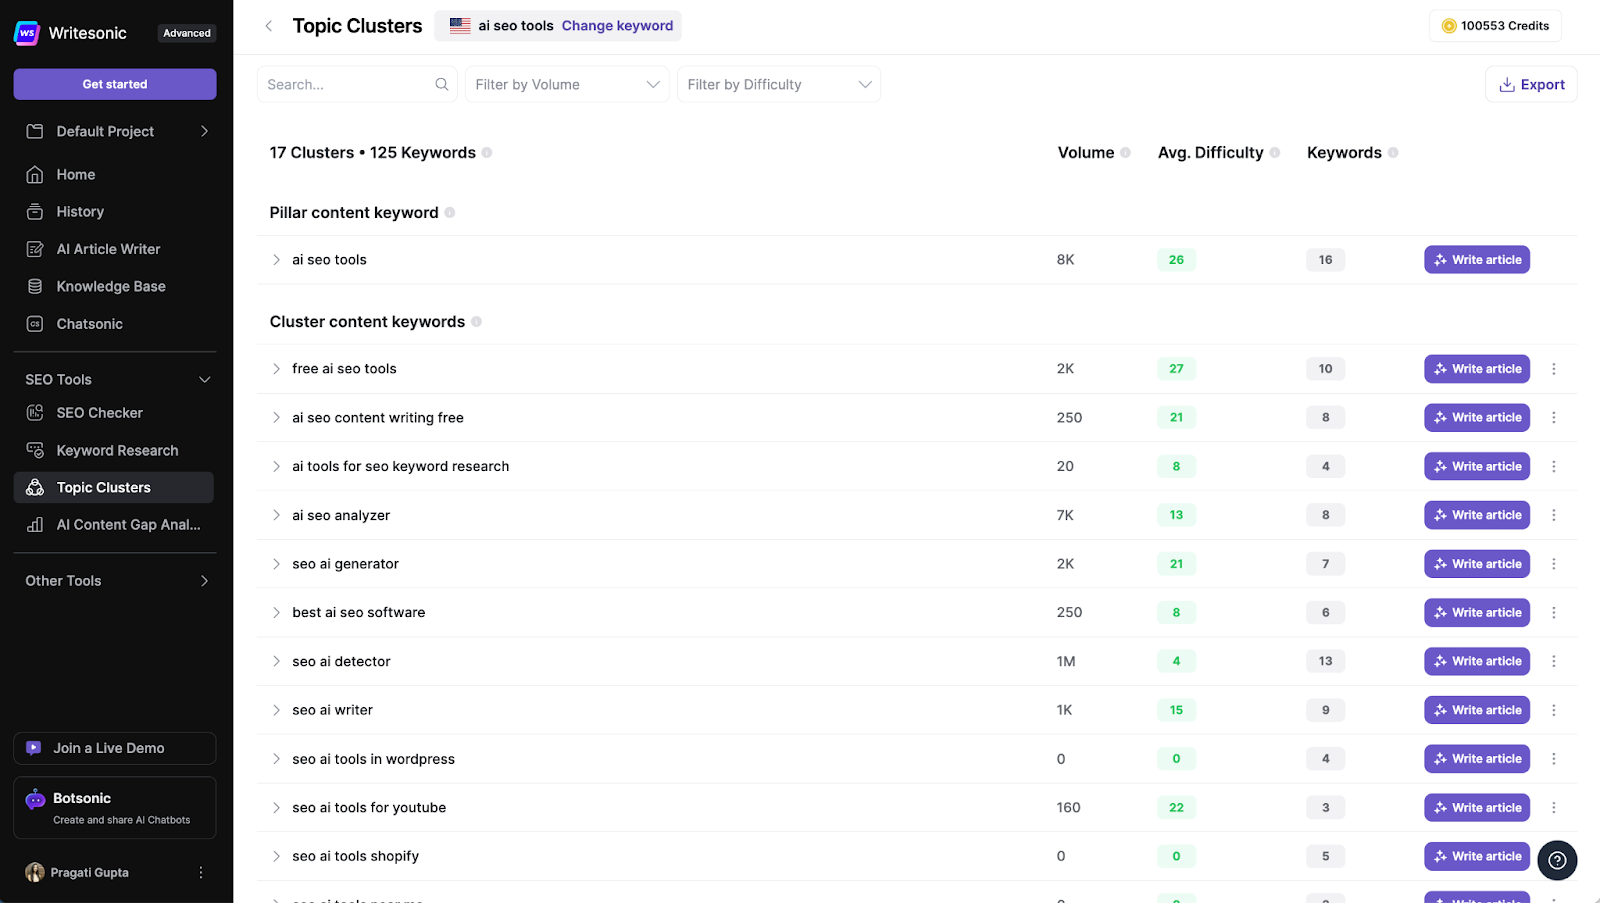Go back using the arrow beside Topic Clusters

tap(268, 26)
